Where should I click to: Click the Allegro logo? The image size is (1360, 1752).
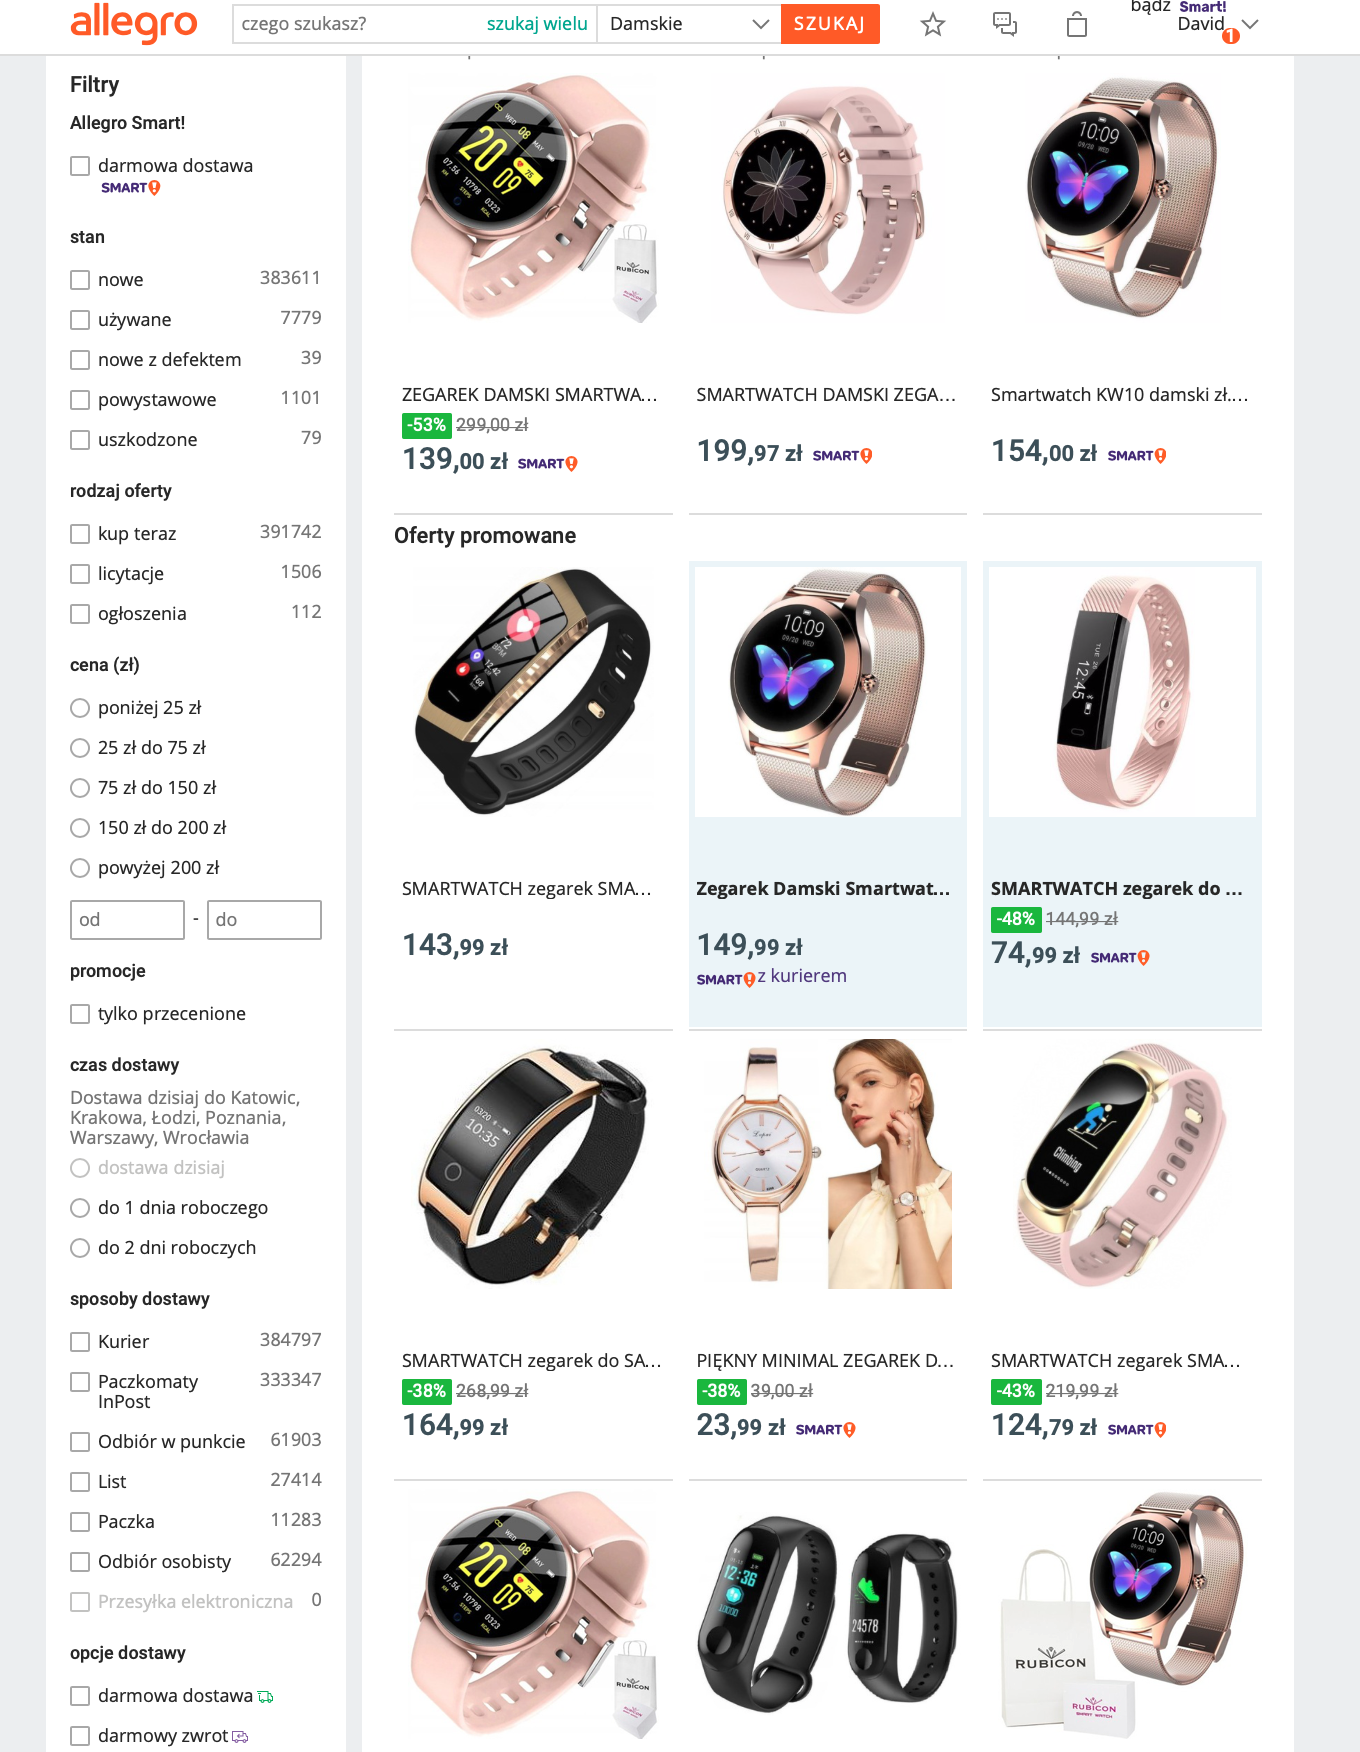134,23
